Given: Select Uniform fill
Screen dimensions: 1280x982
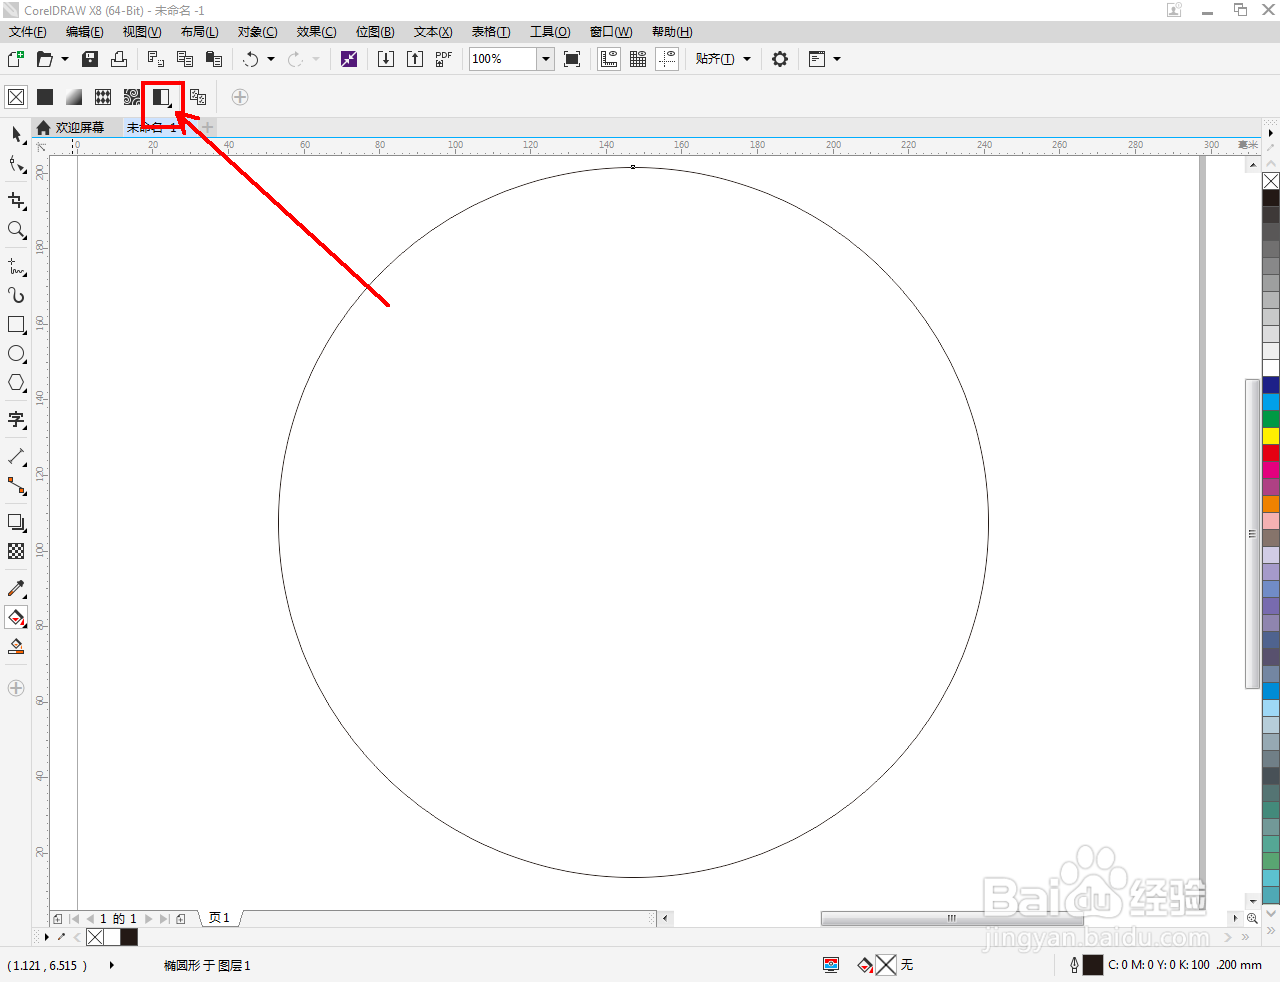Looking at the screenshot, I should coord(45,97).
